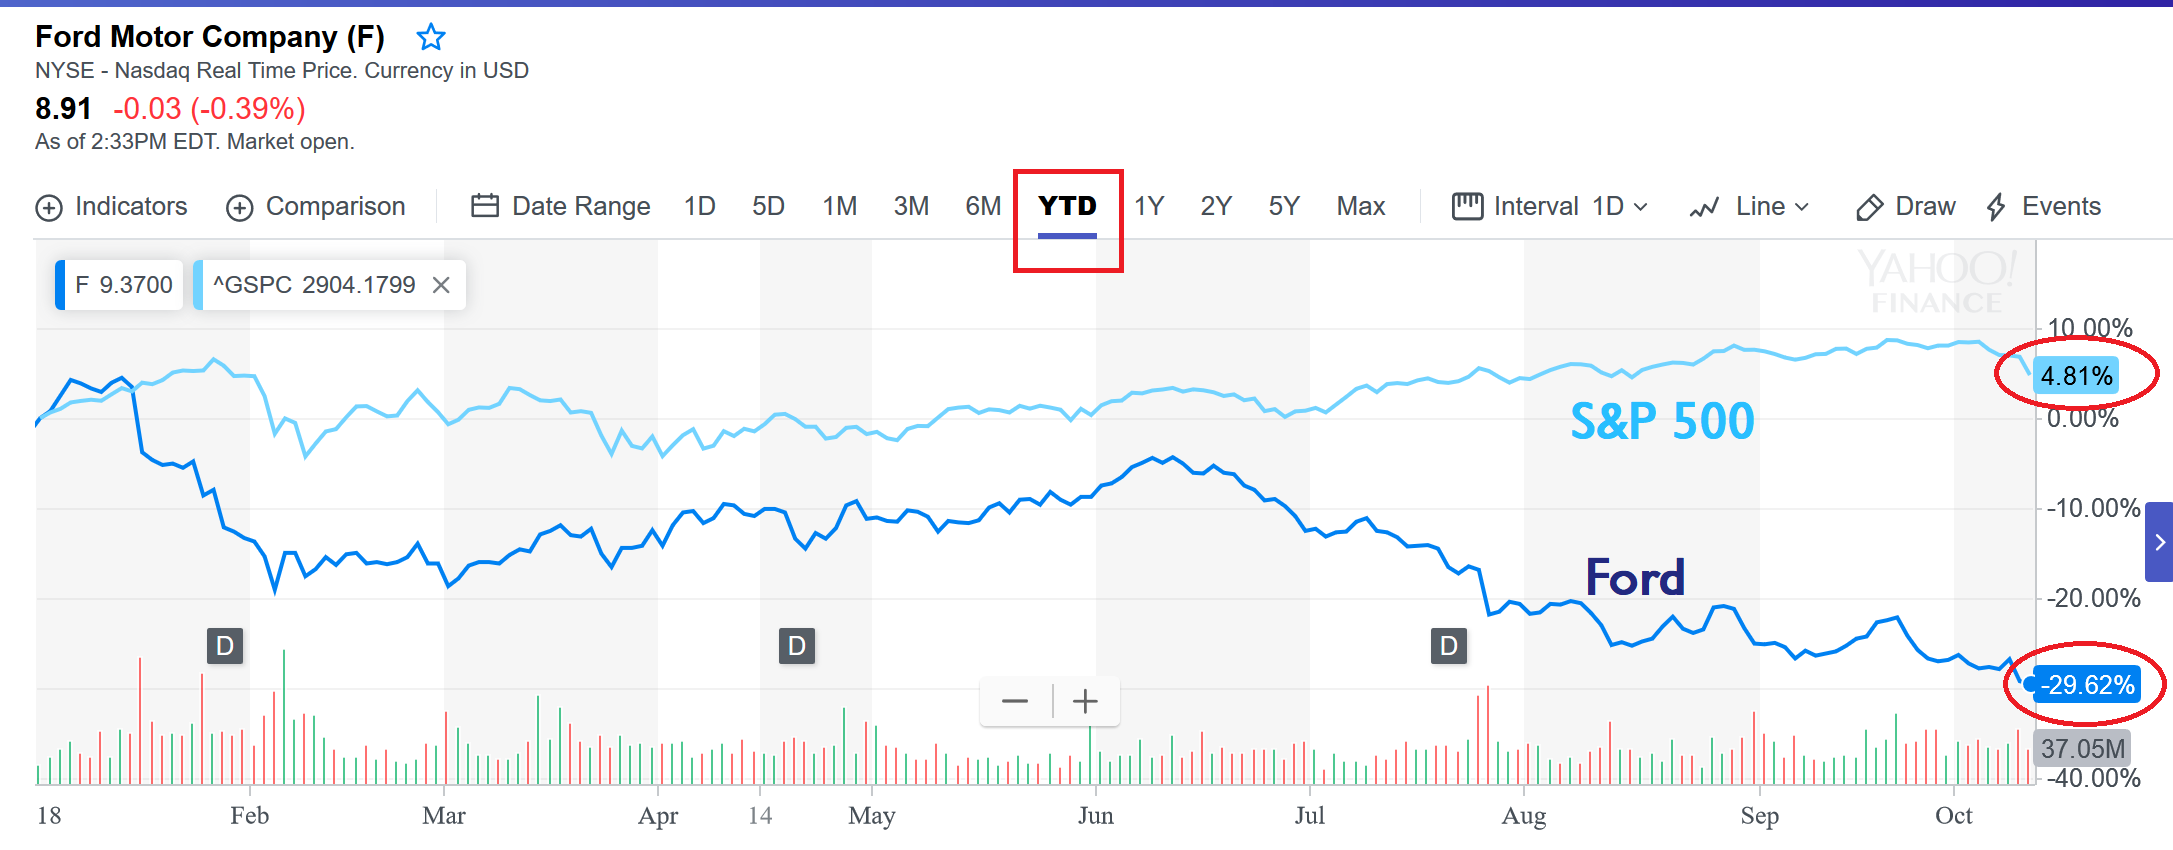Open the Indicators menu

112,207
